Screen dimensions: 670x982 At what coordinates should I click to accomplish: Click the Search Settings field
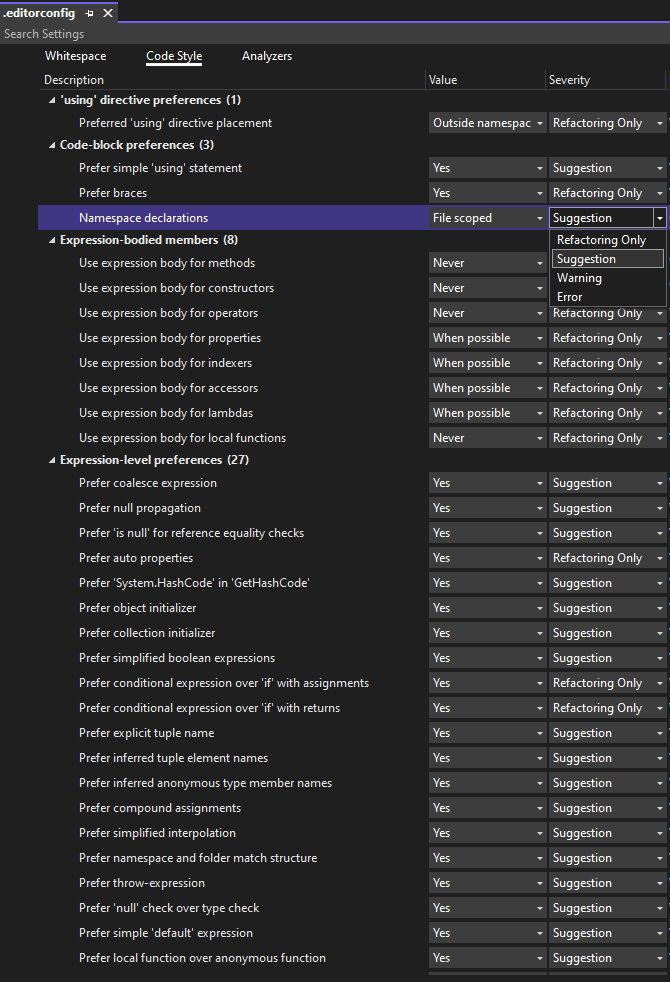click(100, 33)
